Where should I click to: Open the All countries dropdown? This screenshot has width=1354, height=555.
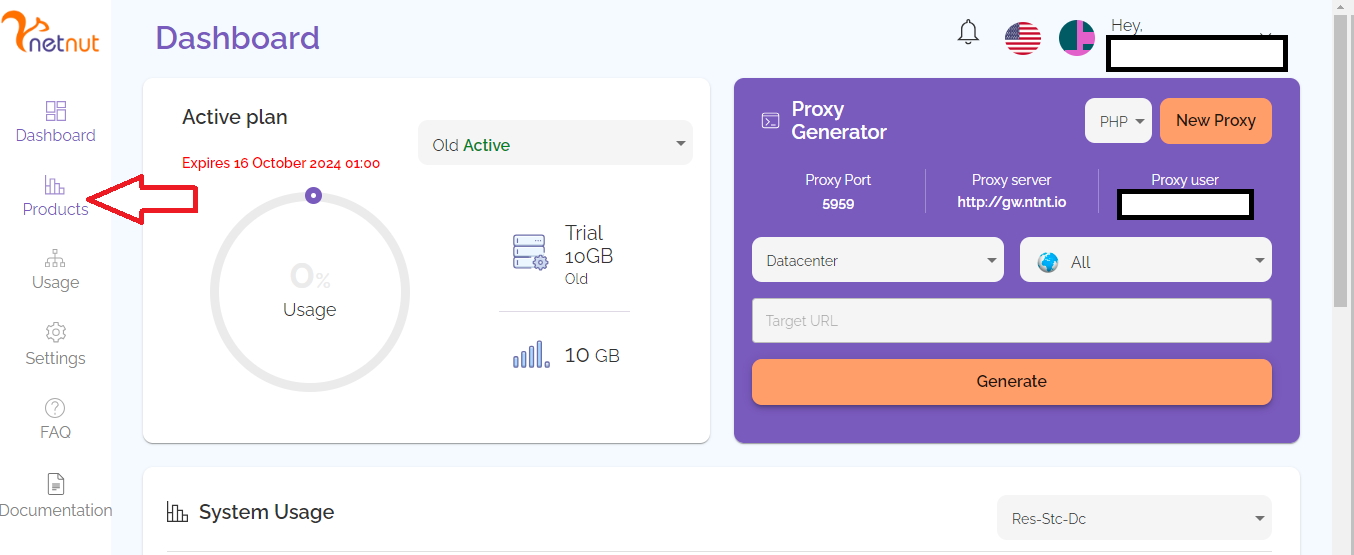tap(1145, 261)
